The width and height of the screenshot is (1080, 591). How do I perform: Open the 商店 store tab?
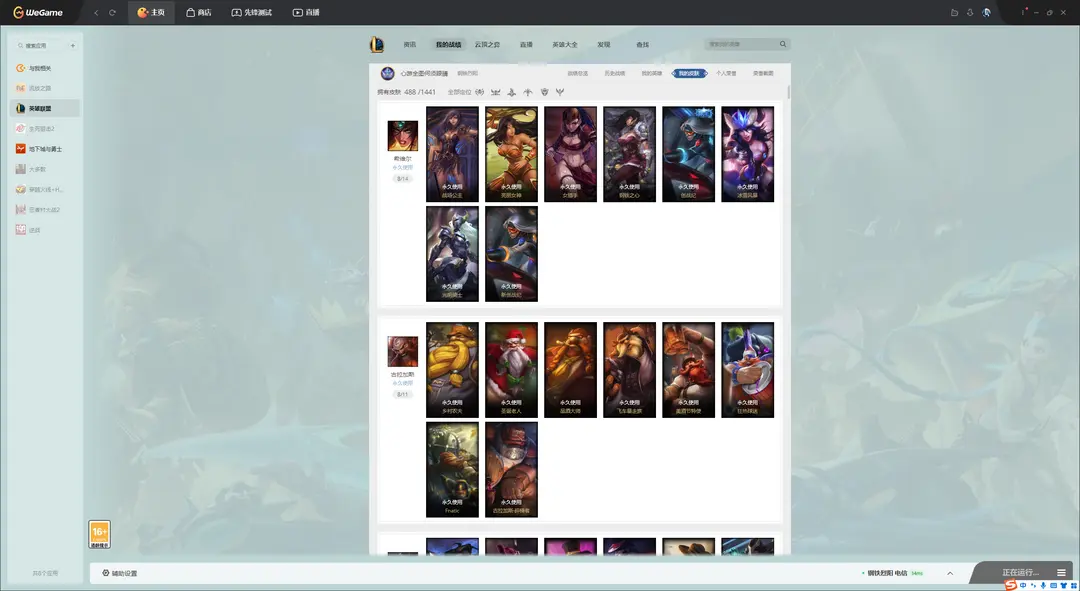(x=198, y=12)
